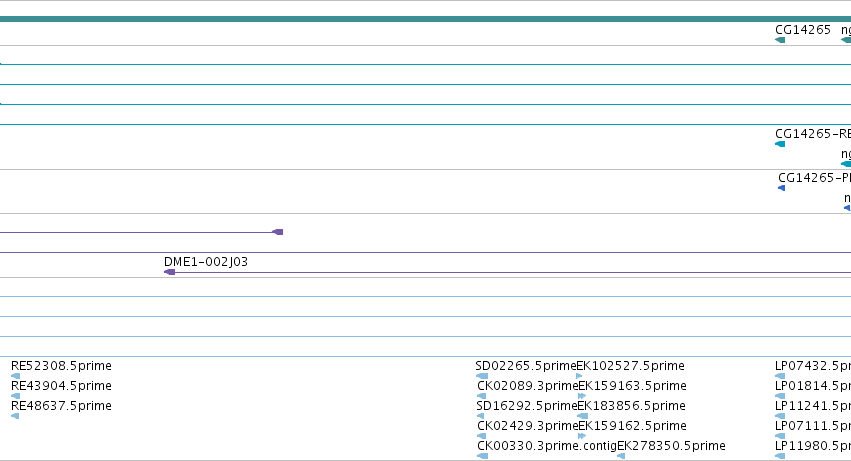Open the CK00330.3prime.contig label
Viewport: 851px width, 461px height.
[x=547, y=446]
